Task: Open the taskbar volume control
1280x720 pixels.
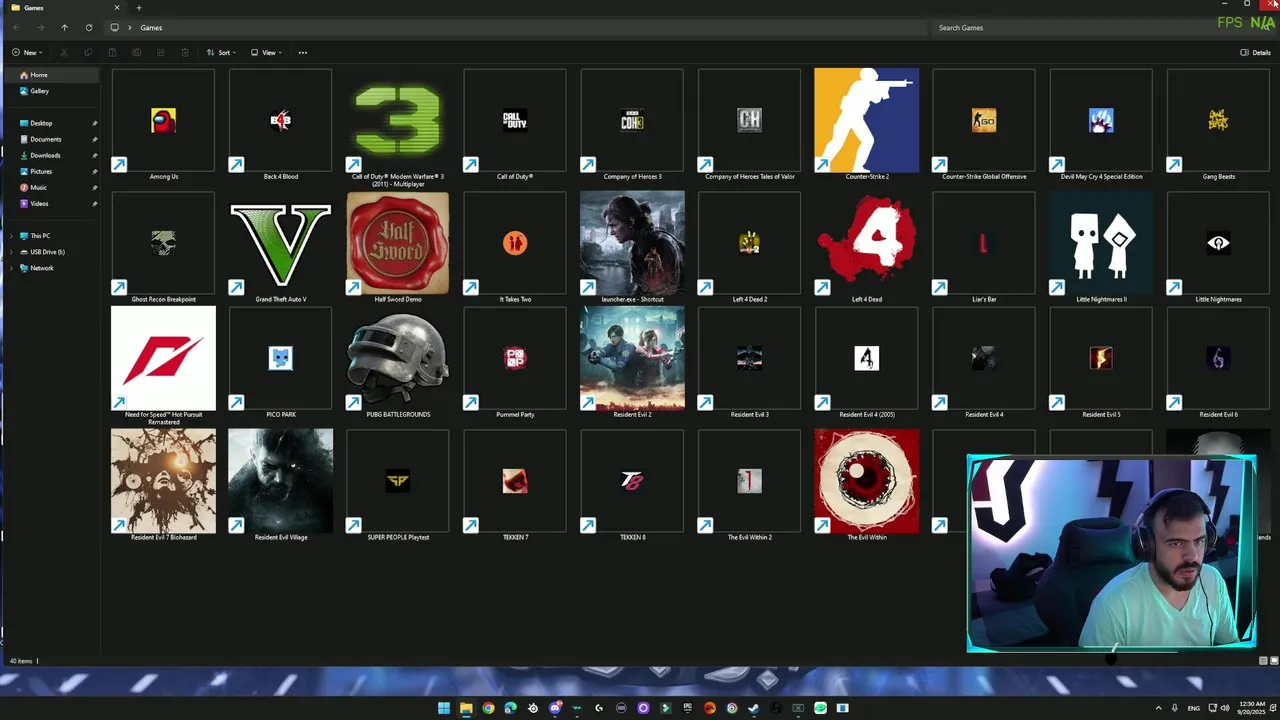Action: 1225,708
